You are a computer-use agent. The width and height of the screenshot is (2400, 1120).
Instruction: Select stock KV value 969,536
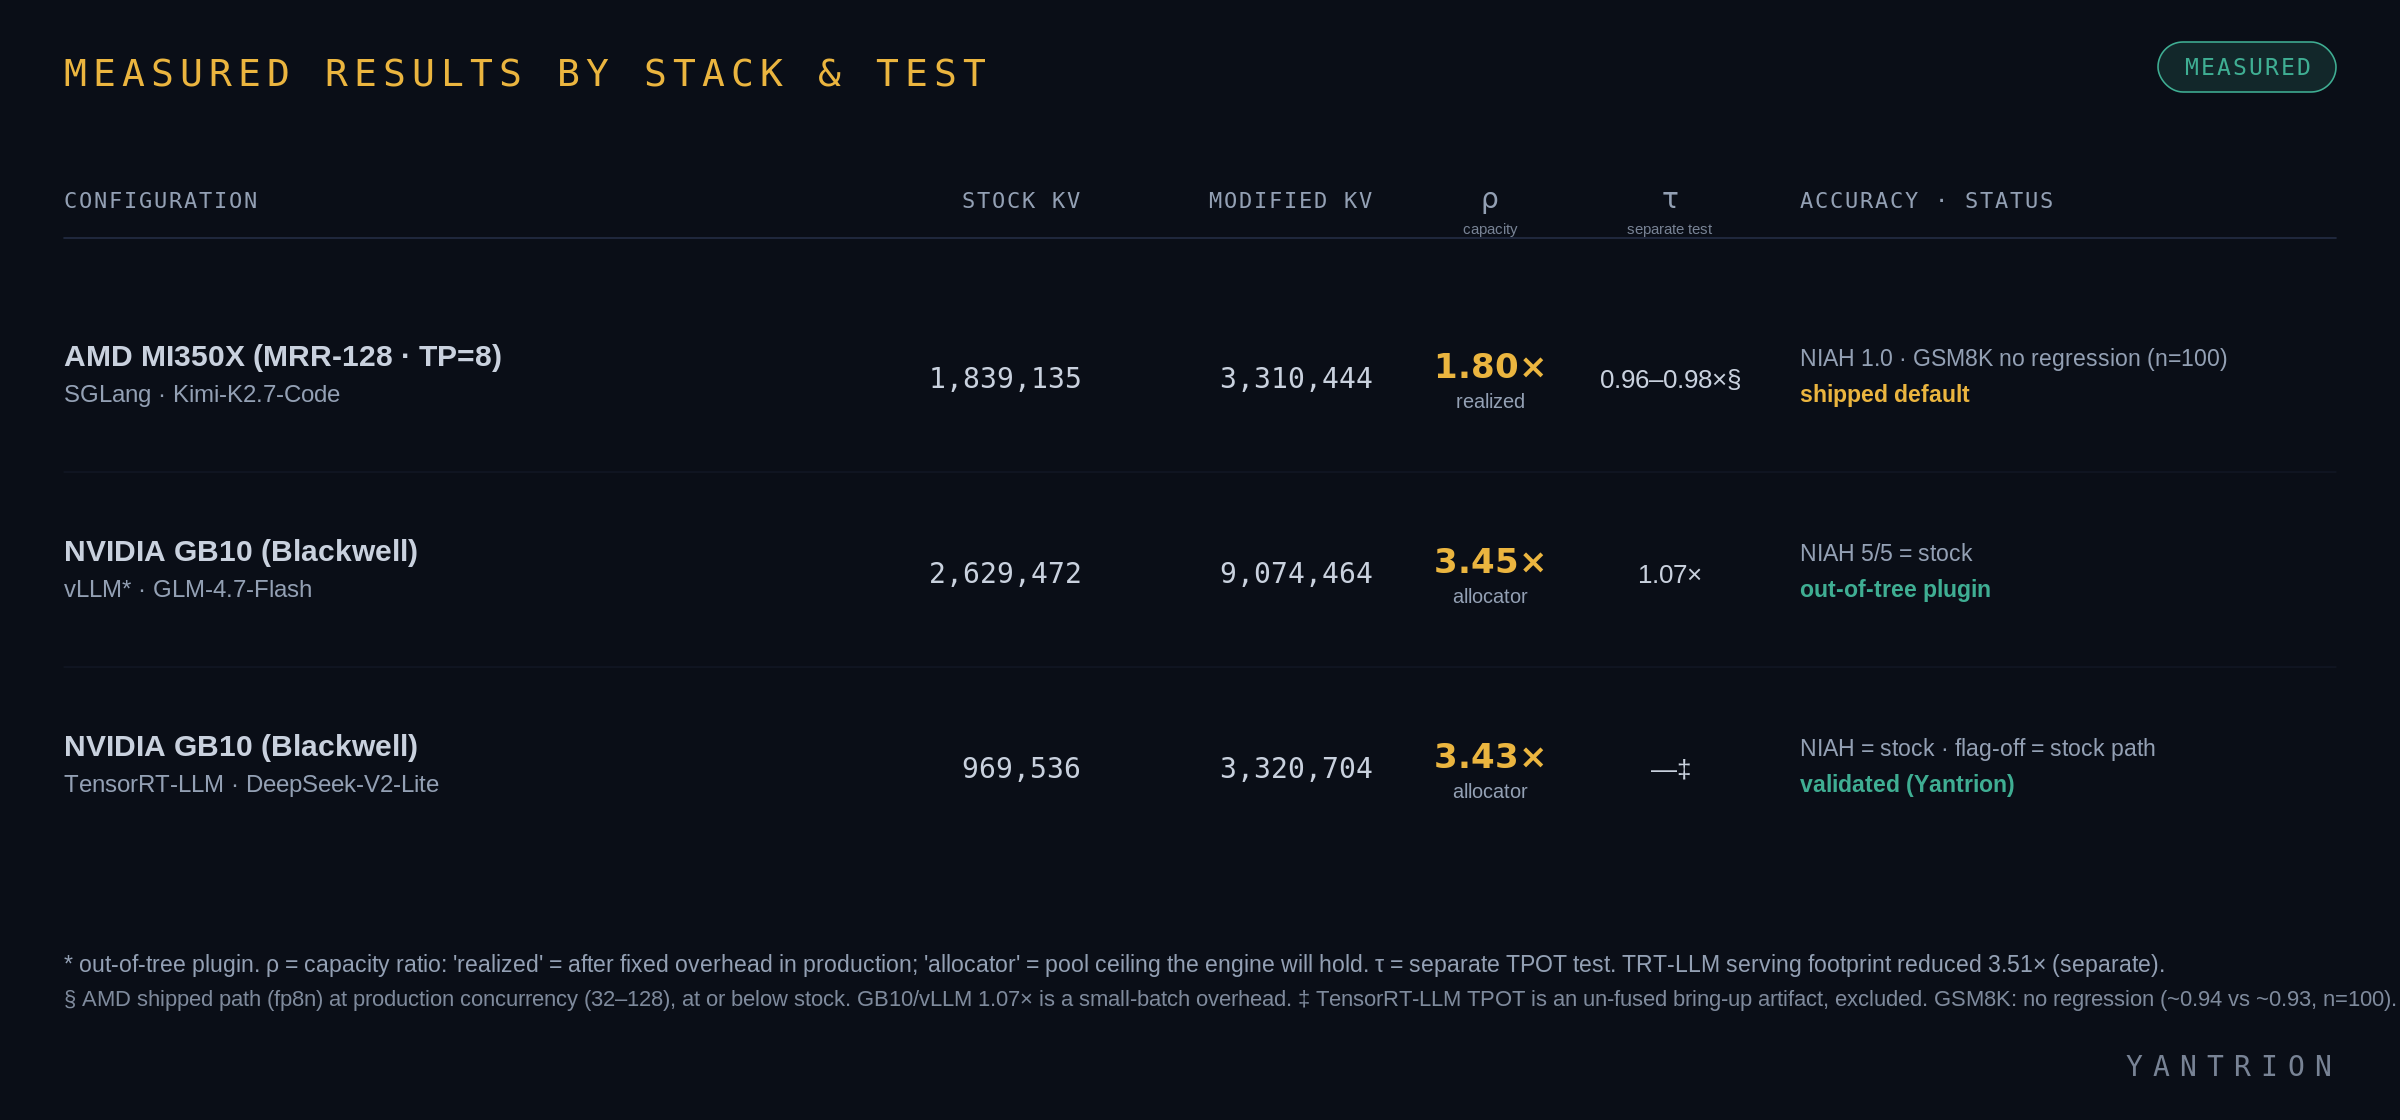[x=1021, y=768]
